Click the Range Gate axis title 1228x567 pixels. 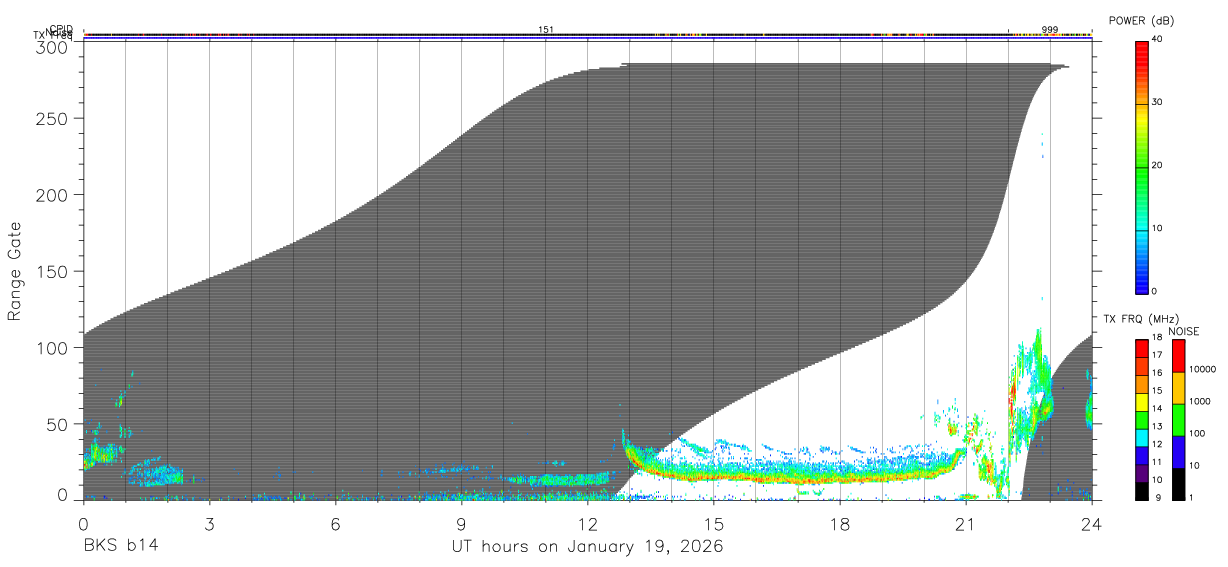(15, 272)
